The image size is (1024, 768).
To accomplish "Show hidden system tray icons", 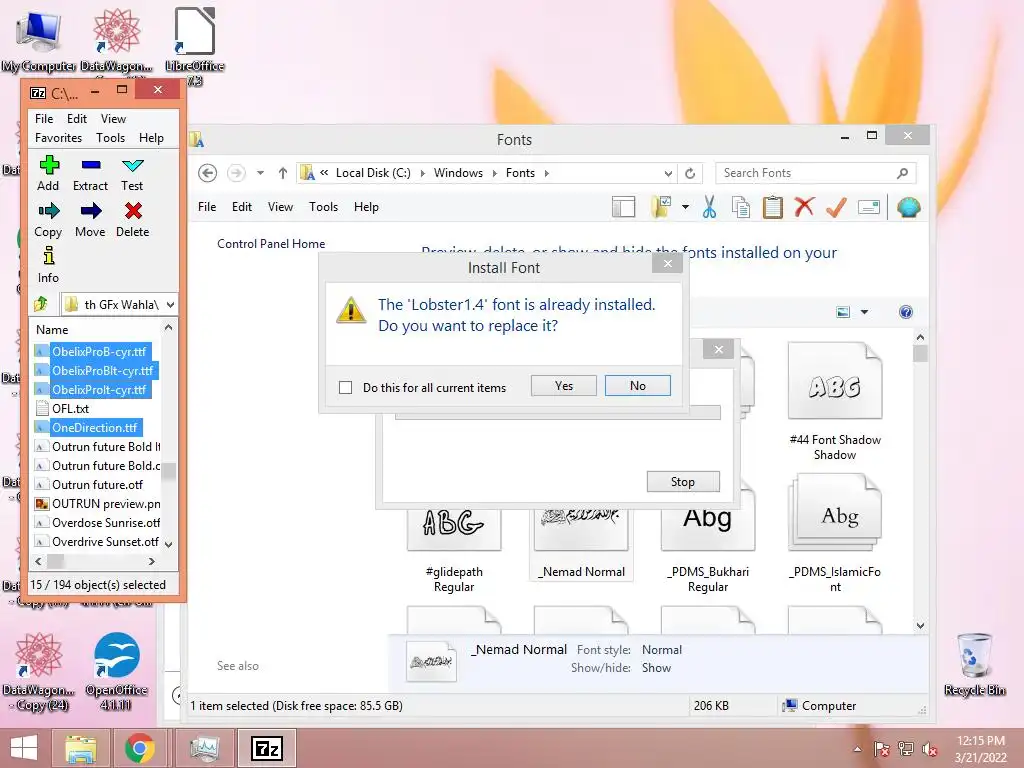I will [857, 749].
